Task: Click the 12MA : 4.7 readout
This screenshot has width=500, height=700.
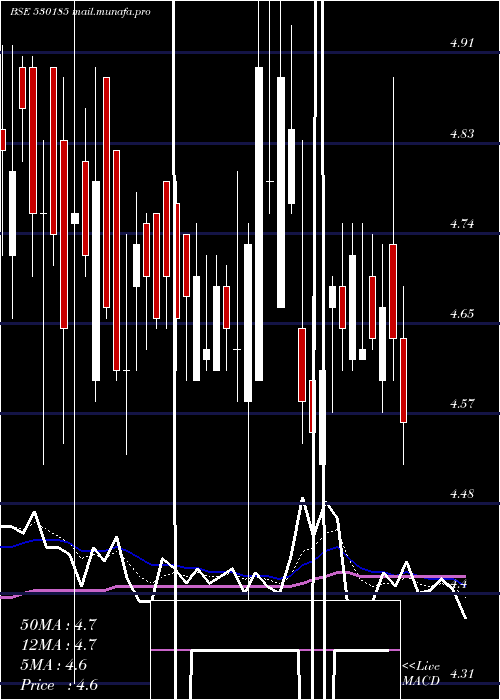Action: click(58, 645)
